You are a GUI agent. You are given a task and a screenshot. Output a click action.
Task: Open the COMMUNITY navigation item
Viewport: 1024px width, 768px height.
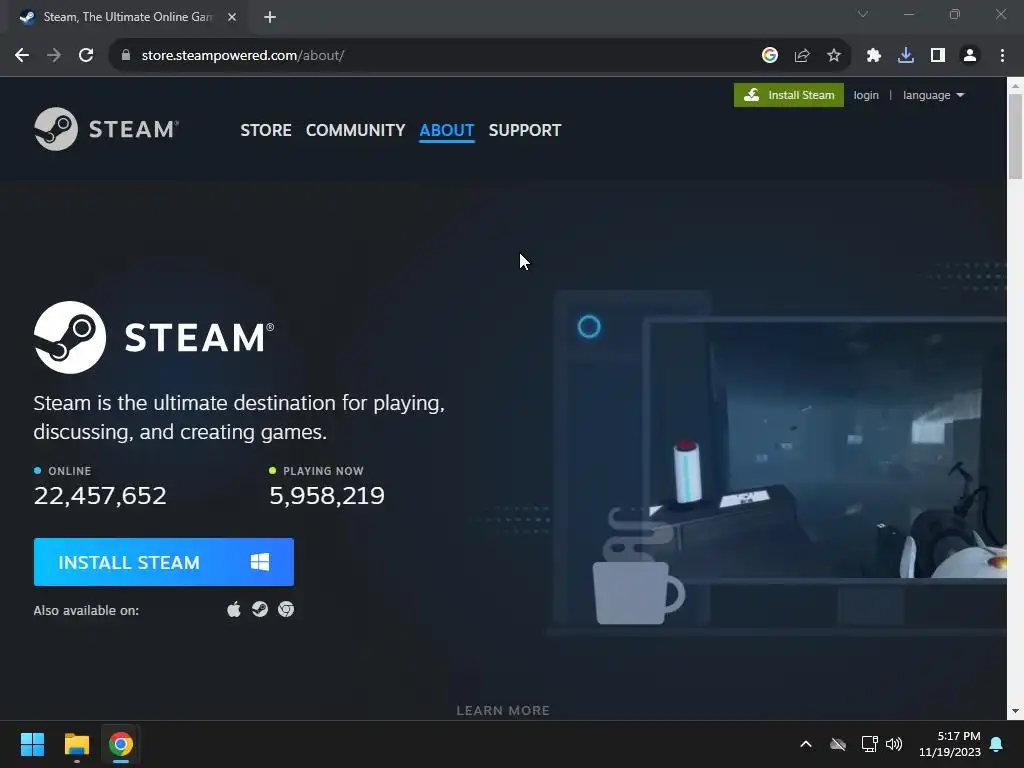click(x=355, y=130)
